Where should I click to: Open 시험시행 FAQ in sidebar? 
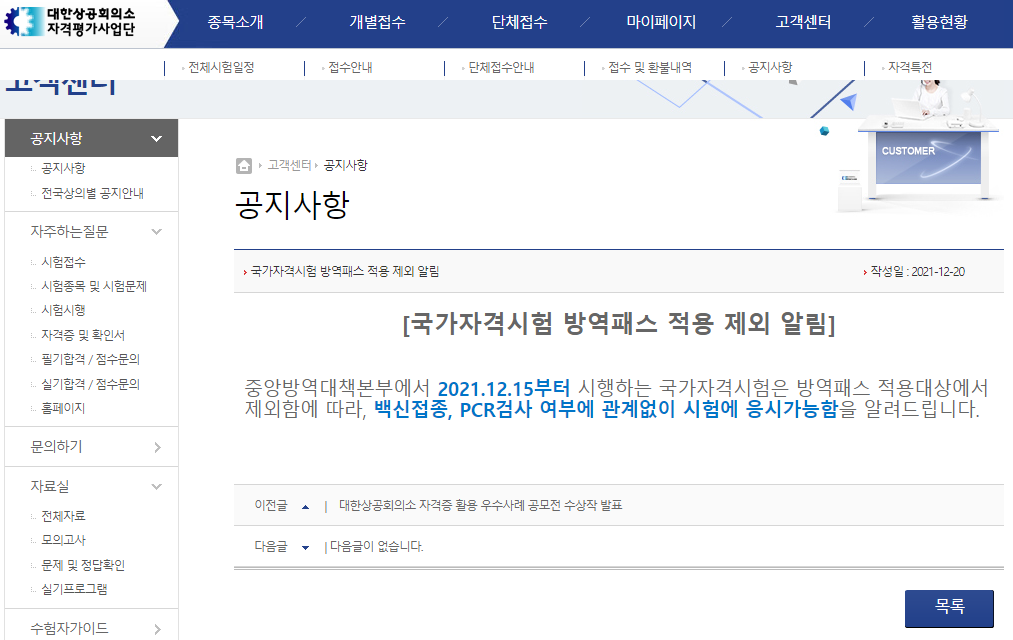[x=63, y=310]
